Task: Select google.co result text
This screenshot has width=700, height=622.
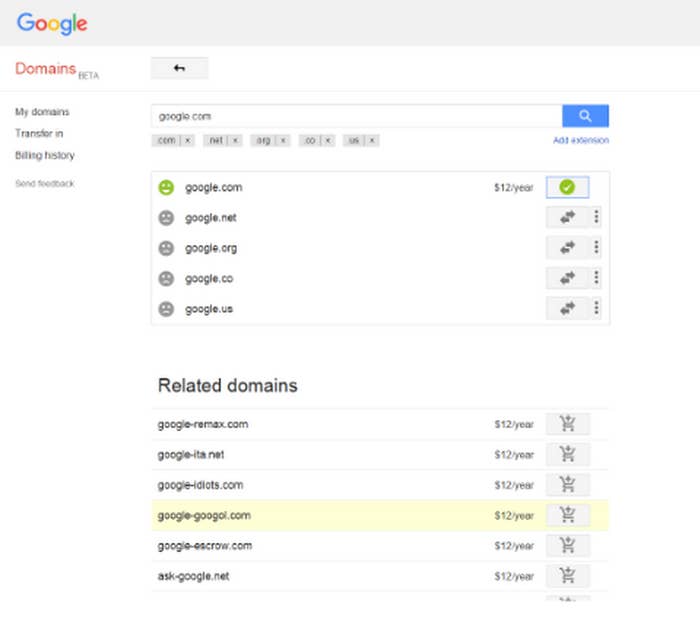Action: click(209, 279)
